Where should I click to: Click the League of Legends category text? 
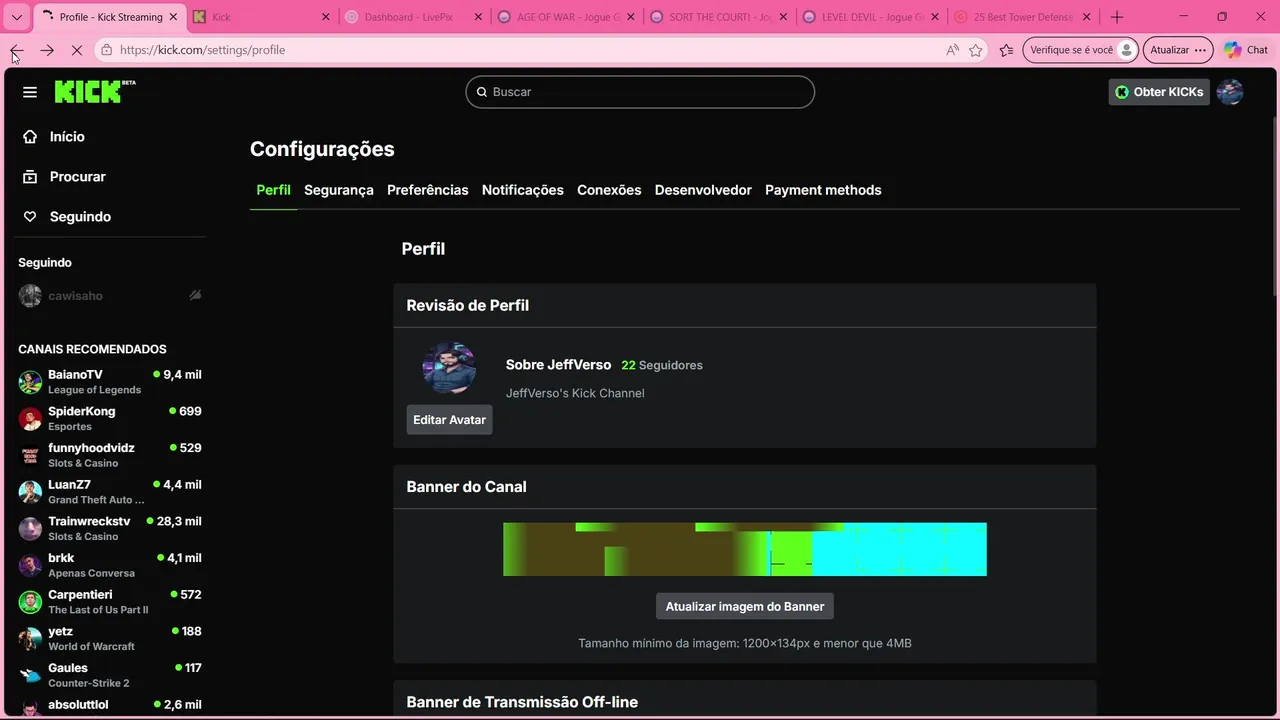point(95,390)
